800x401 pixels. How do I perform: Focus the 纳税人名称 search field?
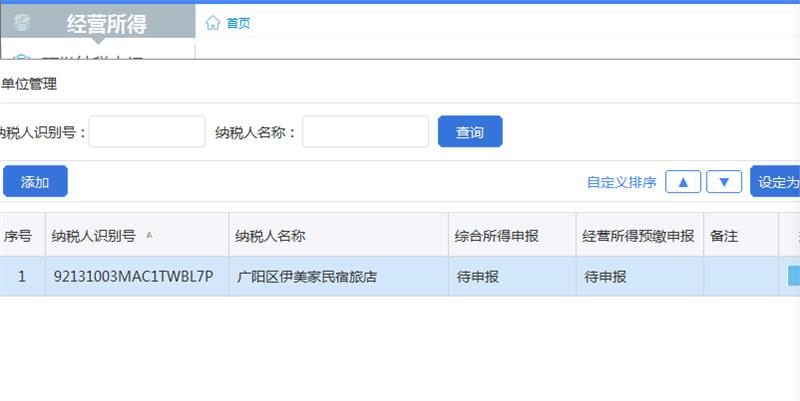365,132
